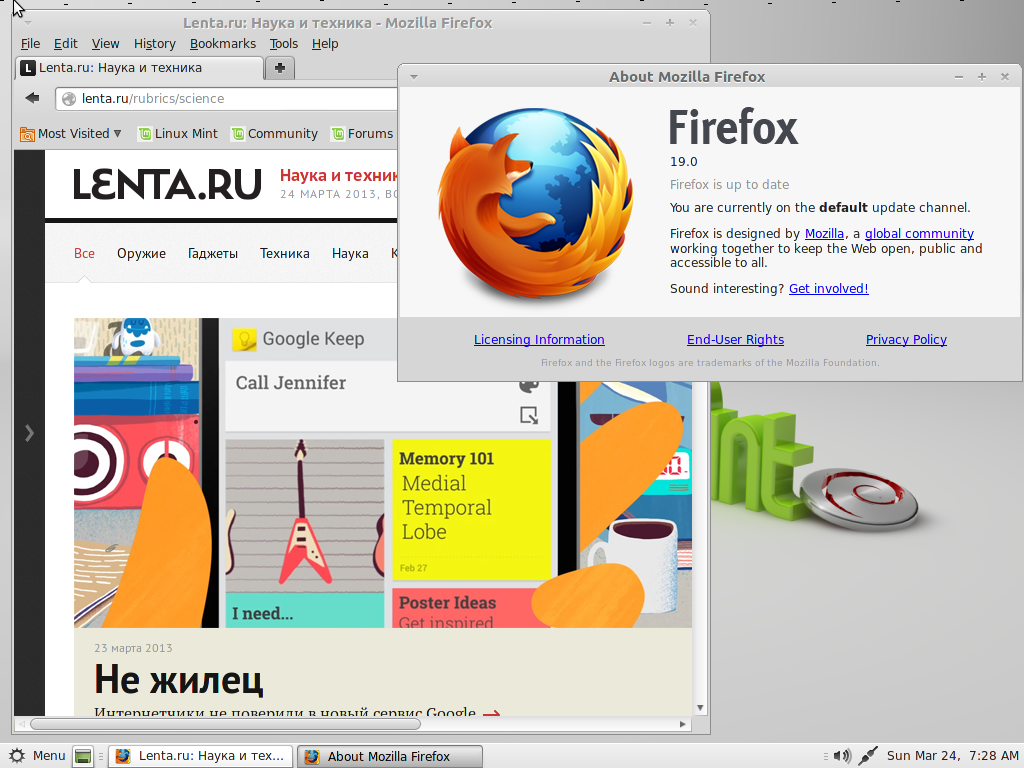Open Licensing Information link
Viewport: 1024px width, 768px height.
539,340
